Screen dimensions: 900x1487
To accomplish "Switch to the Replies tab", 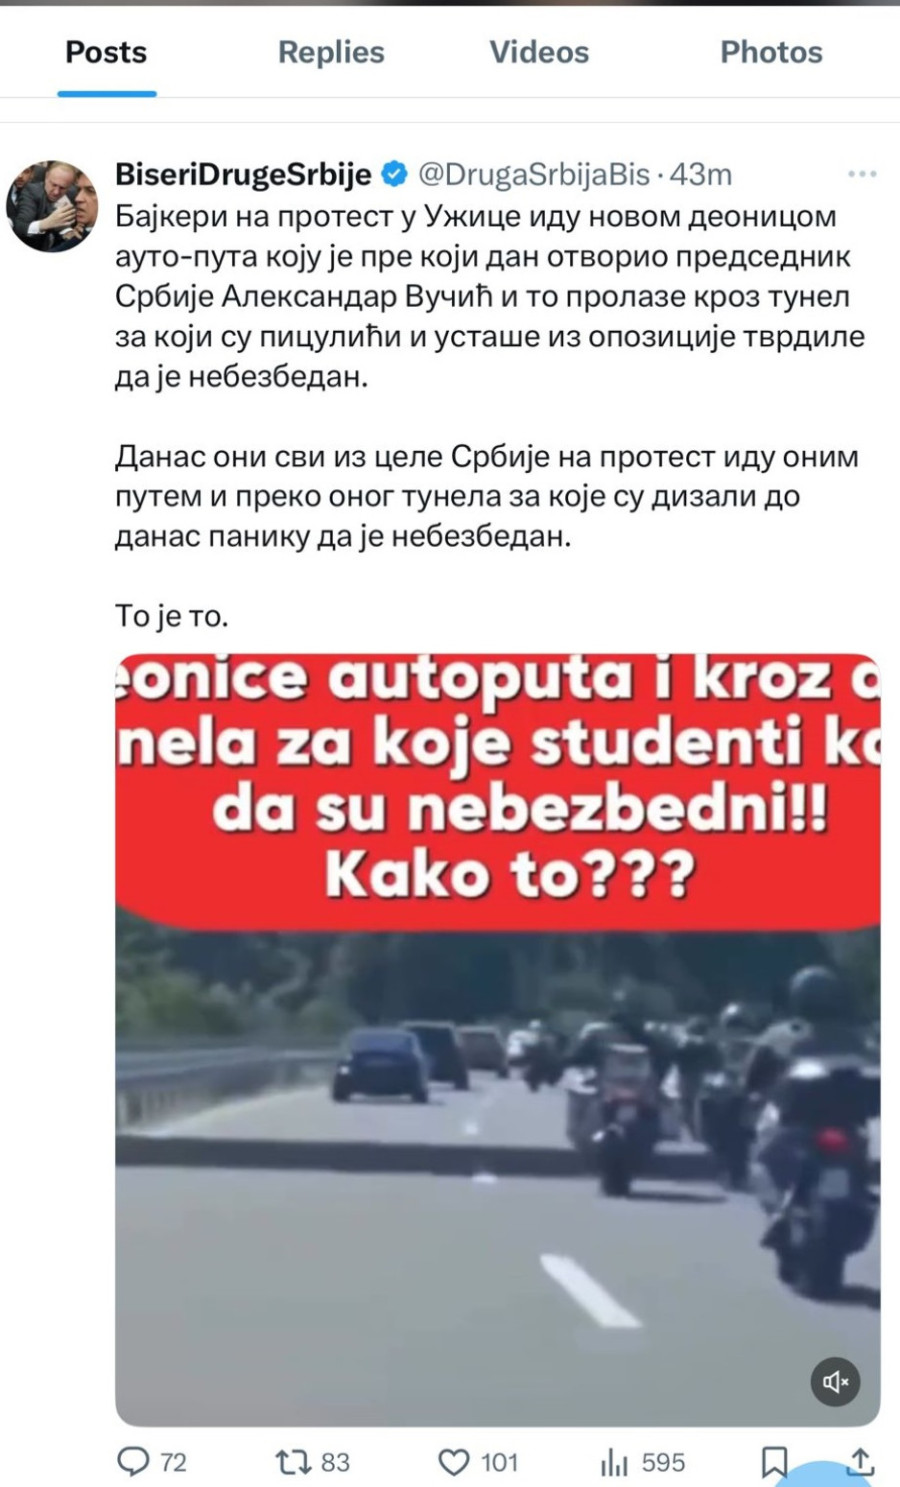I will pyautogui.click(x=331, y=52).
